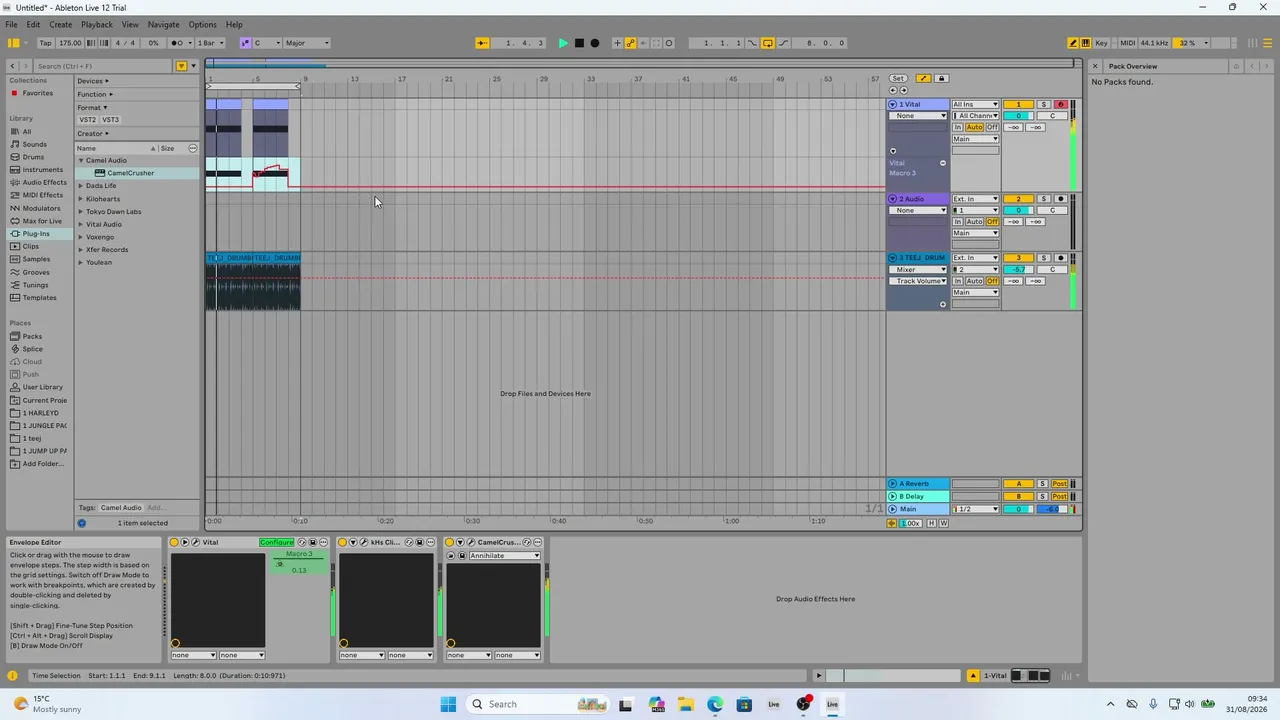Click the 1 Vital track volume field
The width and height of the screenshot is (1280, 720).
pyautogui.click(x=1019, y=116)
